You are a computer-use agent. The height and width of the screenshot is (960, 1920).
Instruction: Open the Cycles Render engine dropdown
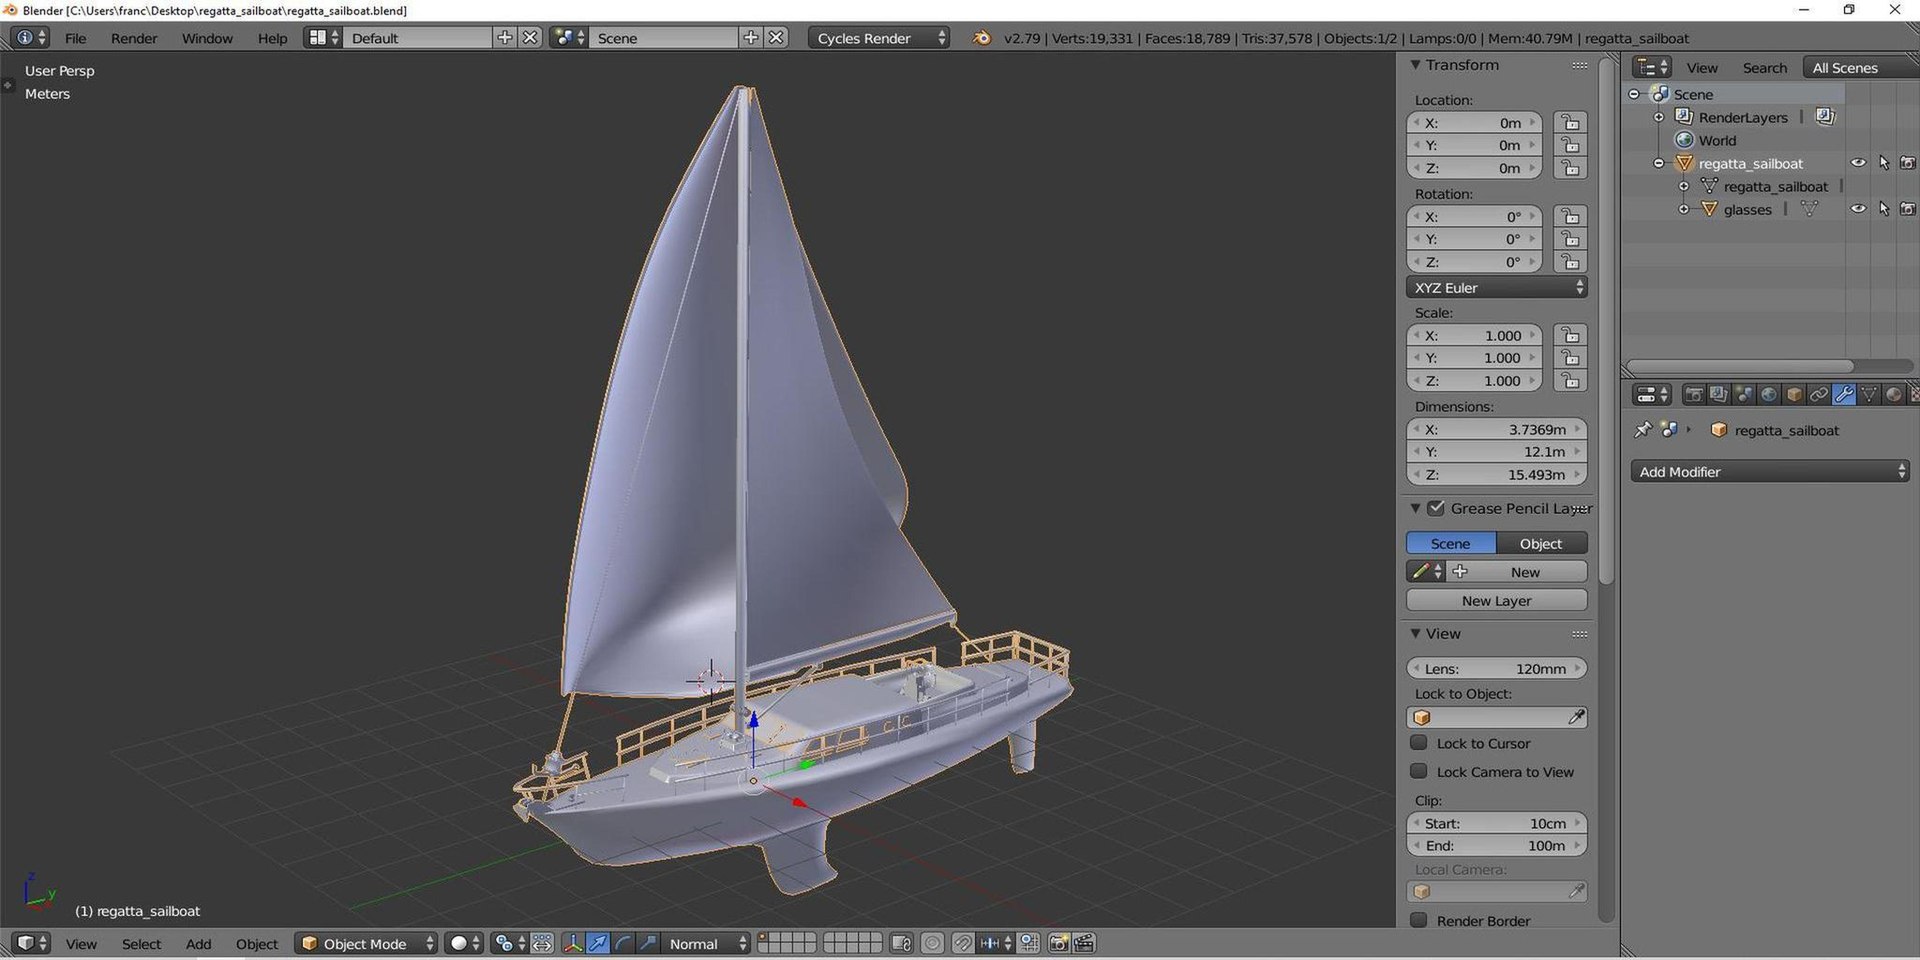tap(878, 38)
